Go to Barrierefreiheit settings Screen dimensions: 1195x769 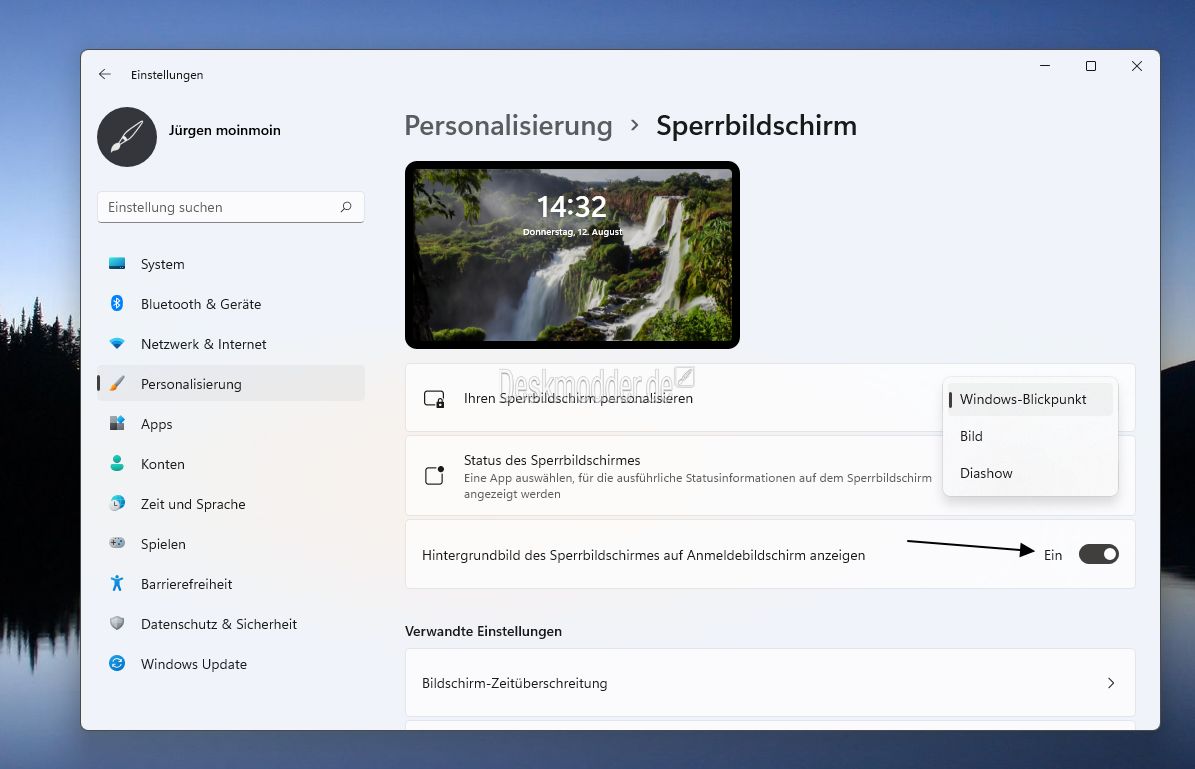[230, 584]
